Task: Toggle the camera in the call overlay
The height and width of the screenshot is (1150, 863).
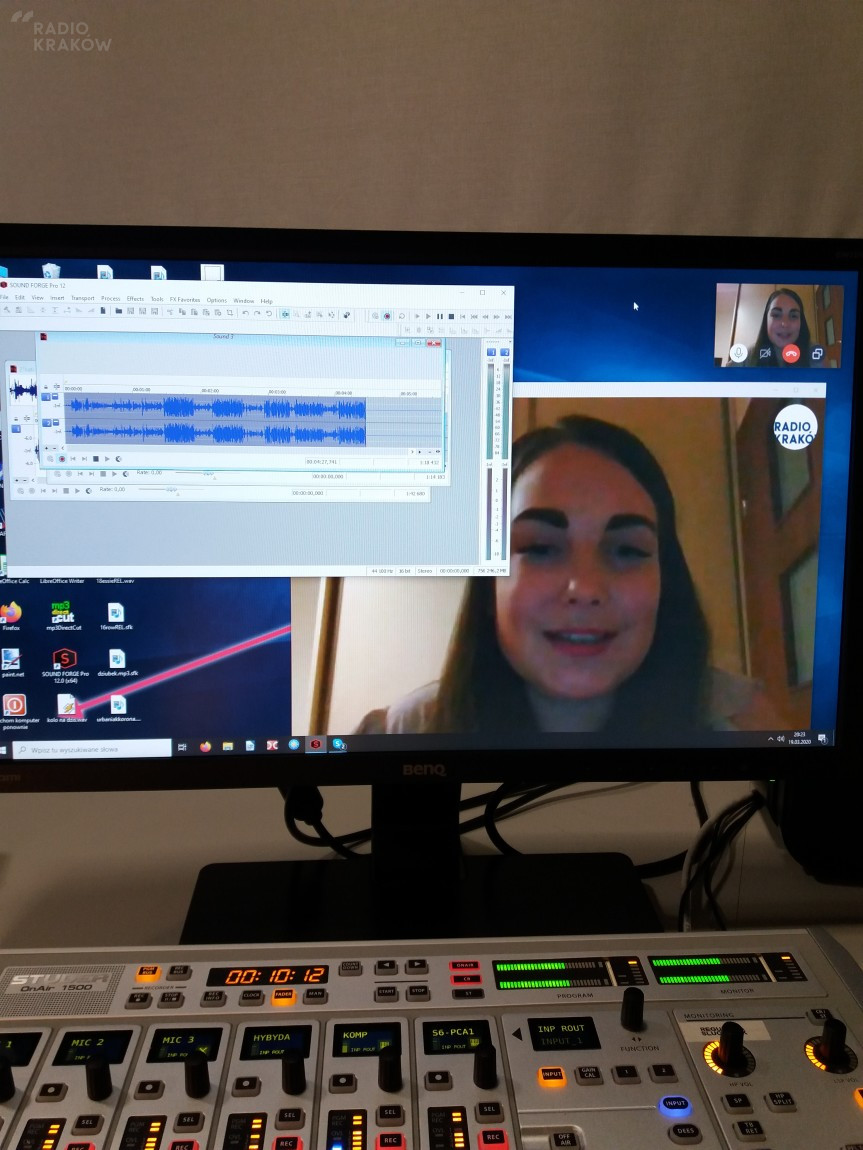Action: click(765, 353)
